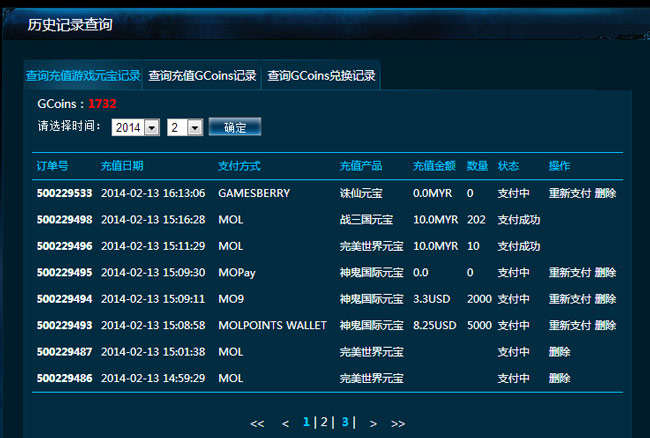Delete order 500229487 via 删除
650x438 pixels.
click(x=559, y=352)
